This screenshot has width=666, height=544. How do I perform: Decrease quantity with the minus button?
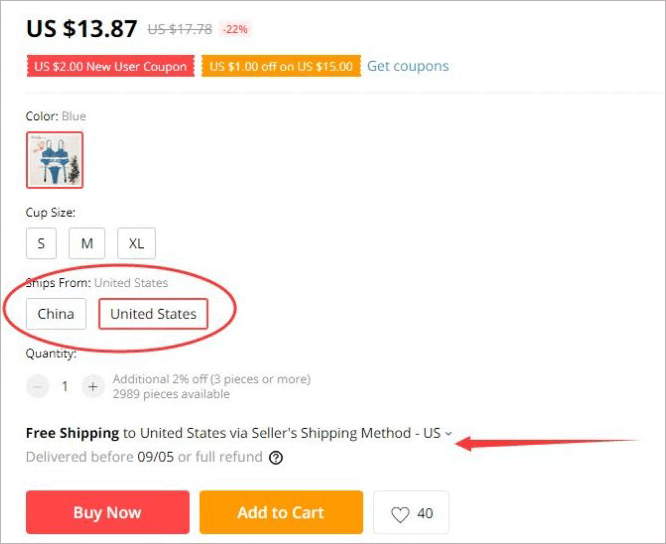[38, 386]
